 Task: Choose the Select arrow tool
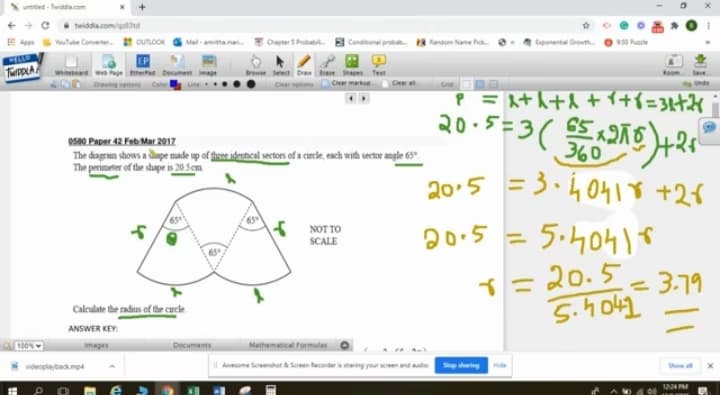point(281,65)
